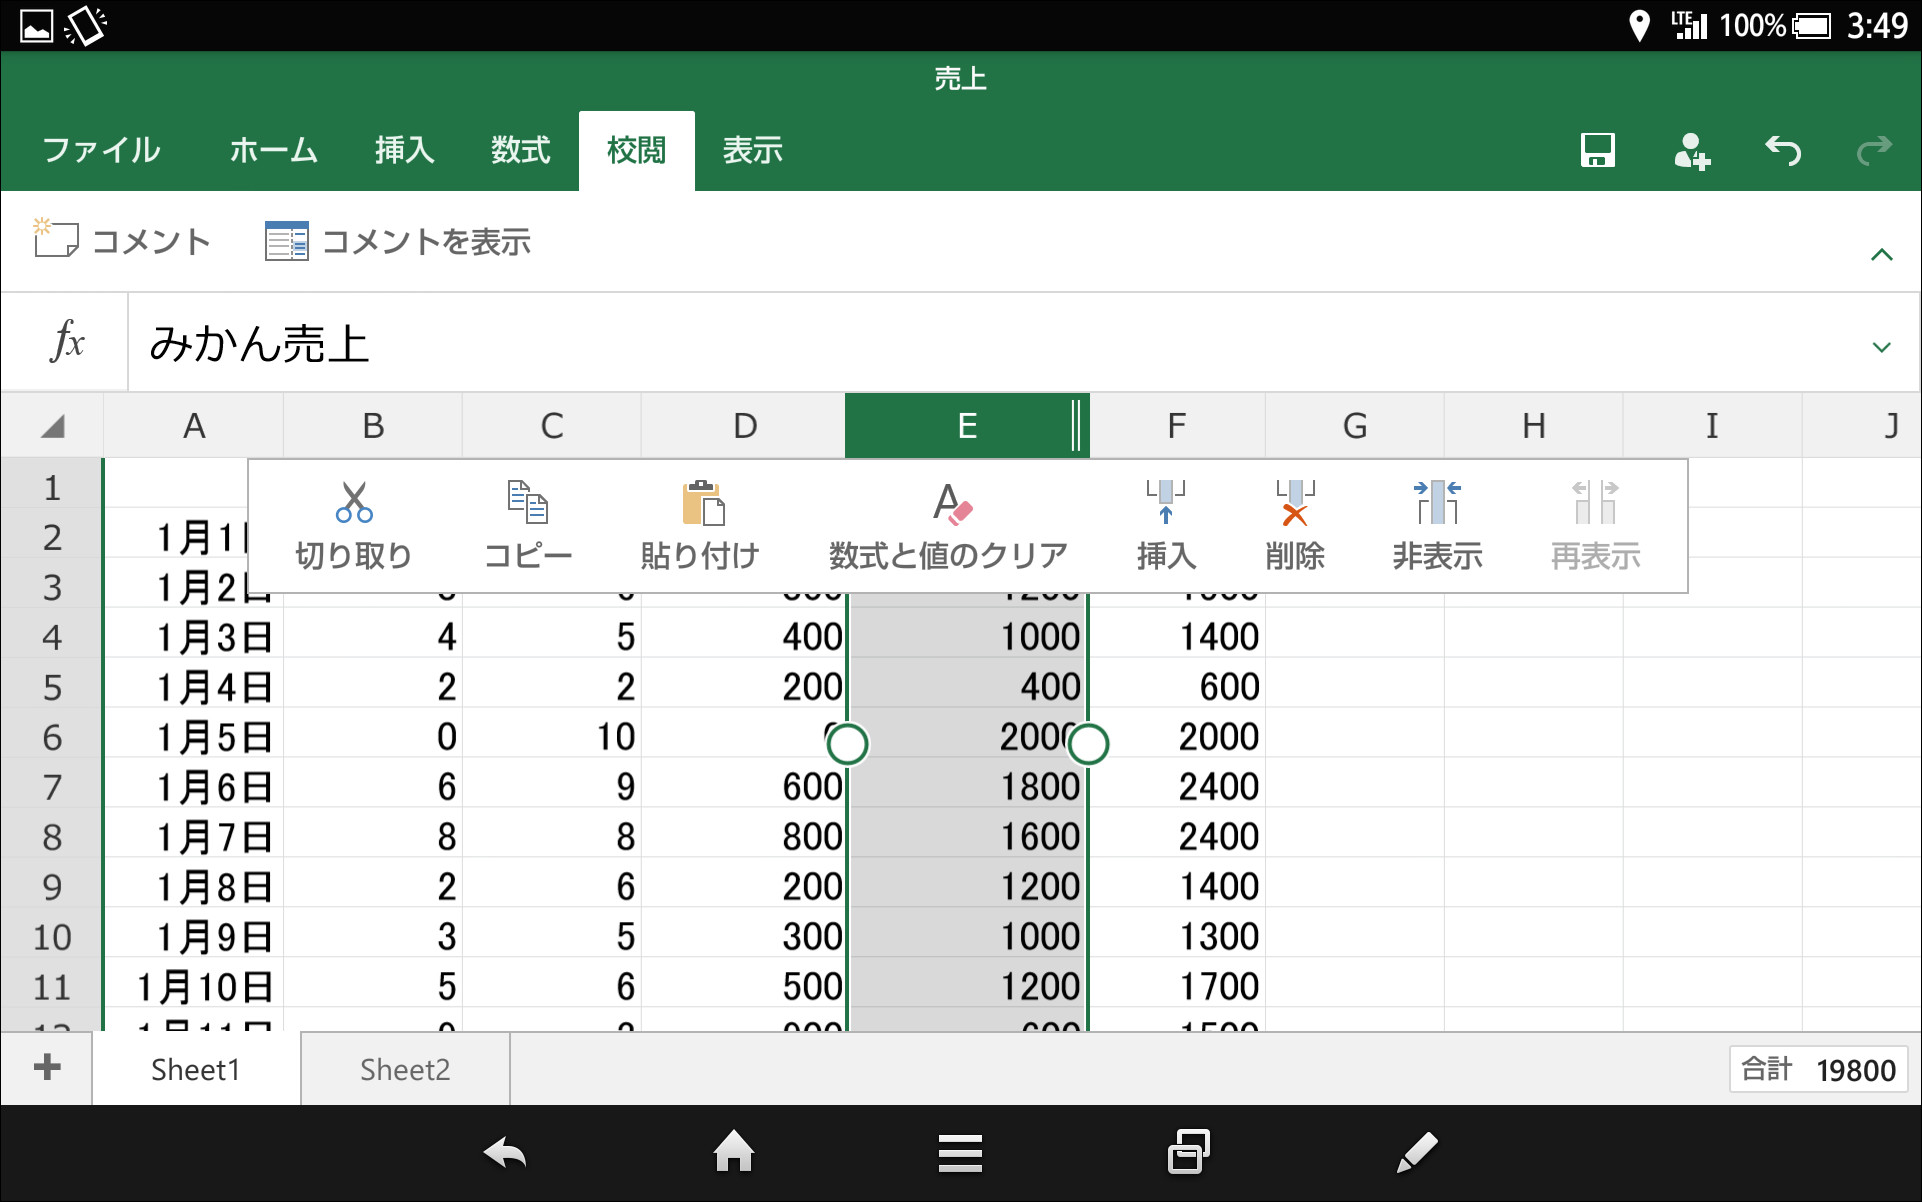Screen dimensions: 1922x1202
Task: Save the workbook with the save icon
Action: tap(1597, 150)
